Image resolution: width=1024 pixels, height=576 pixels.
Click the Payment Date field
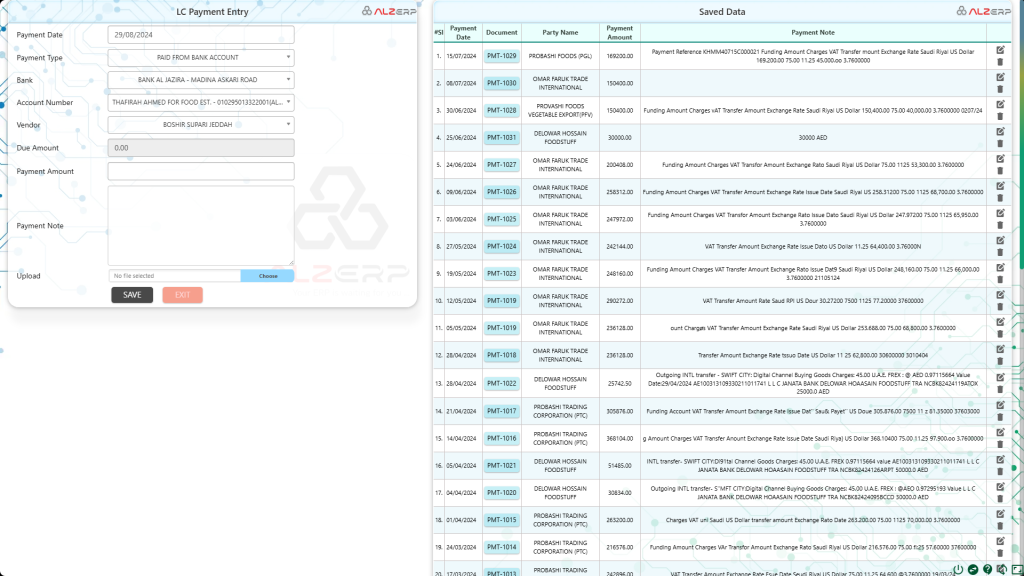201,35
